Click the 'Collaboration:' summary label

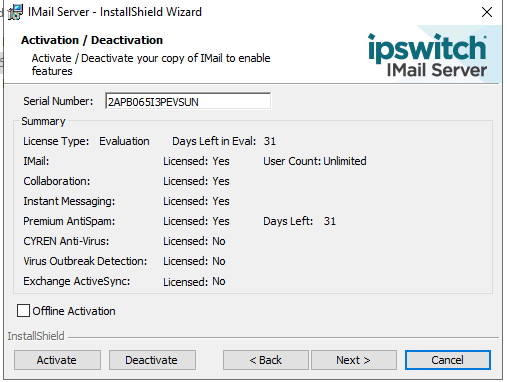tap(57, 181)
